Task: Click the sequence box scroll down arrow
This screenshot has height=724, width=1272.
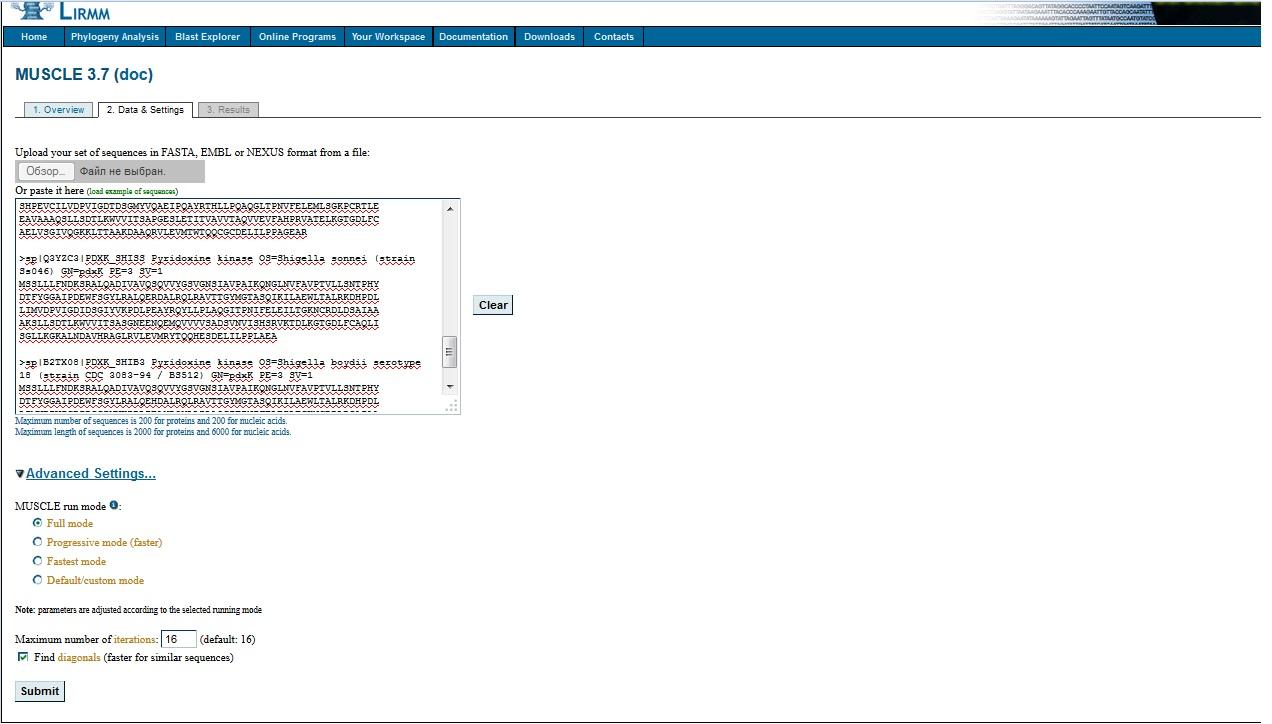Action: click(x=450, y=386)
